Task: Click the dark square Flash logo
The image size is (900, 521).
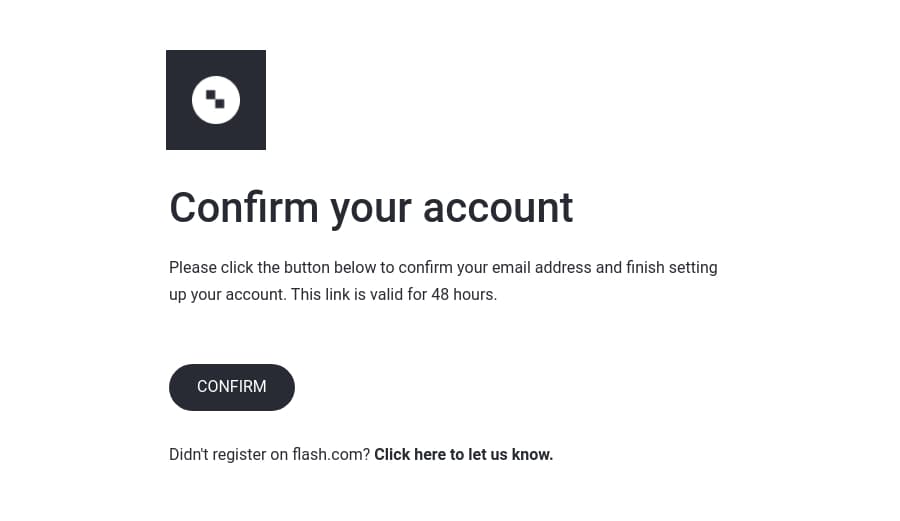Action: 216,100
